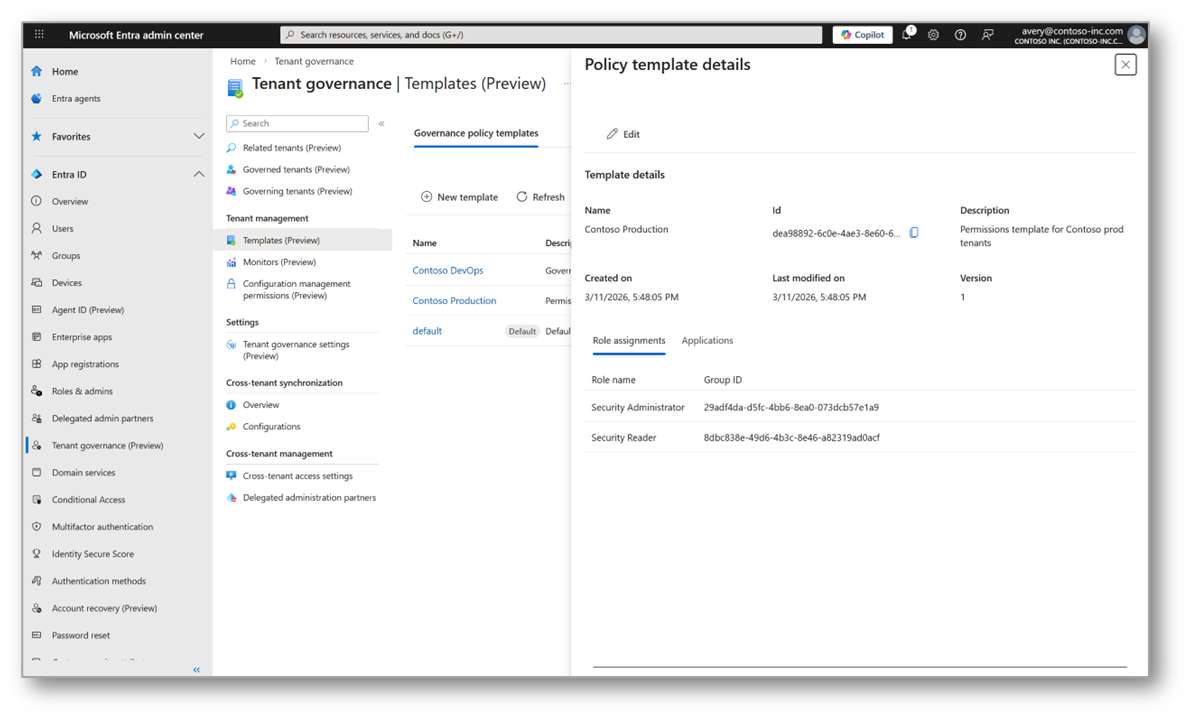The width and height of the screenshot is (1192, 720).
Task: Click the Home breadcrumb link
Action: click(243, 62)
